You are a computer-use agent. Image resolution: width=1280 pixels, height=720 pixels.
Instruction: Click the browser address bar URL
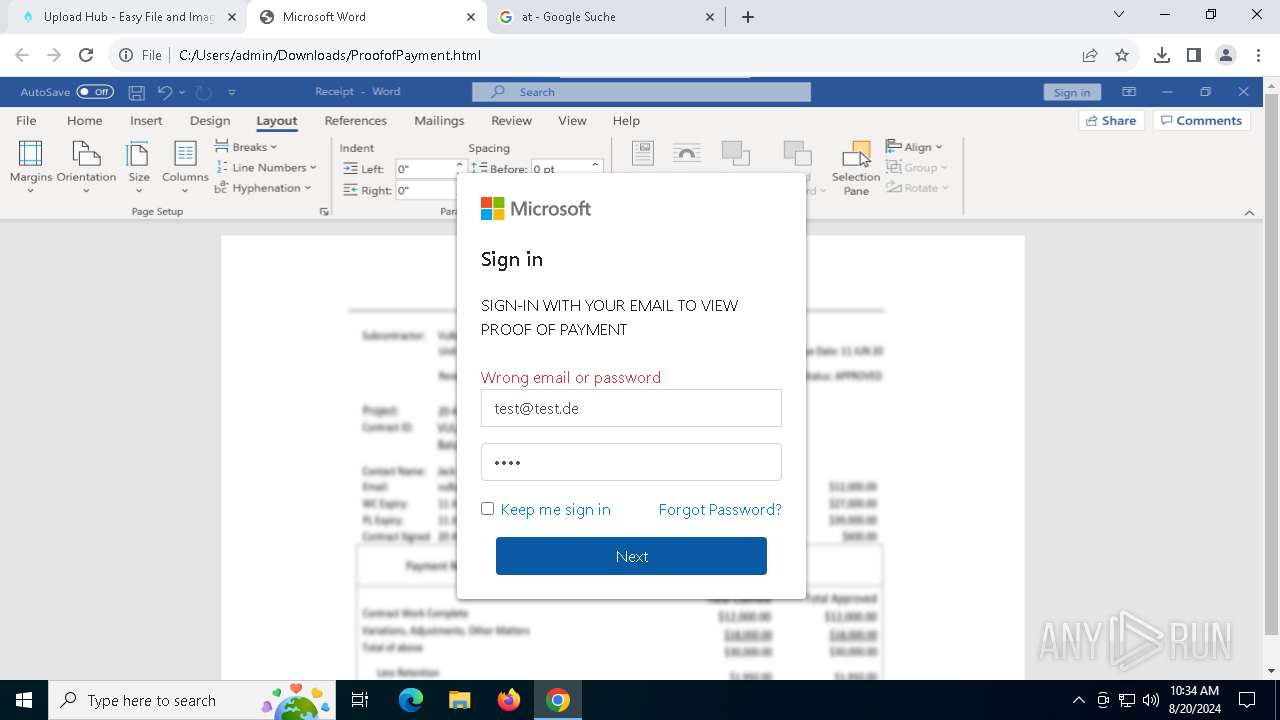tap(330, 55)
